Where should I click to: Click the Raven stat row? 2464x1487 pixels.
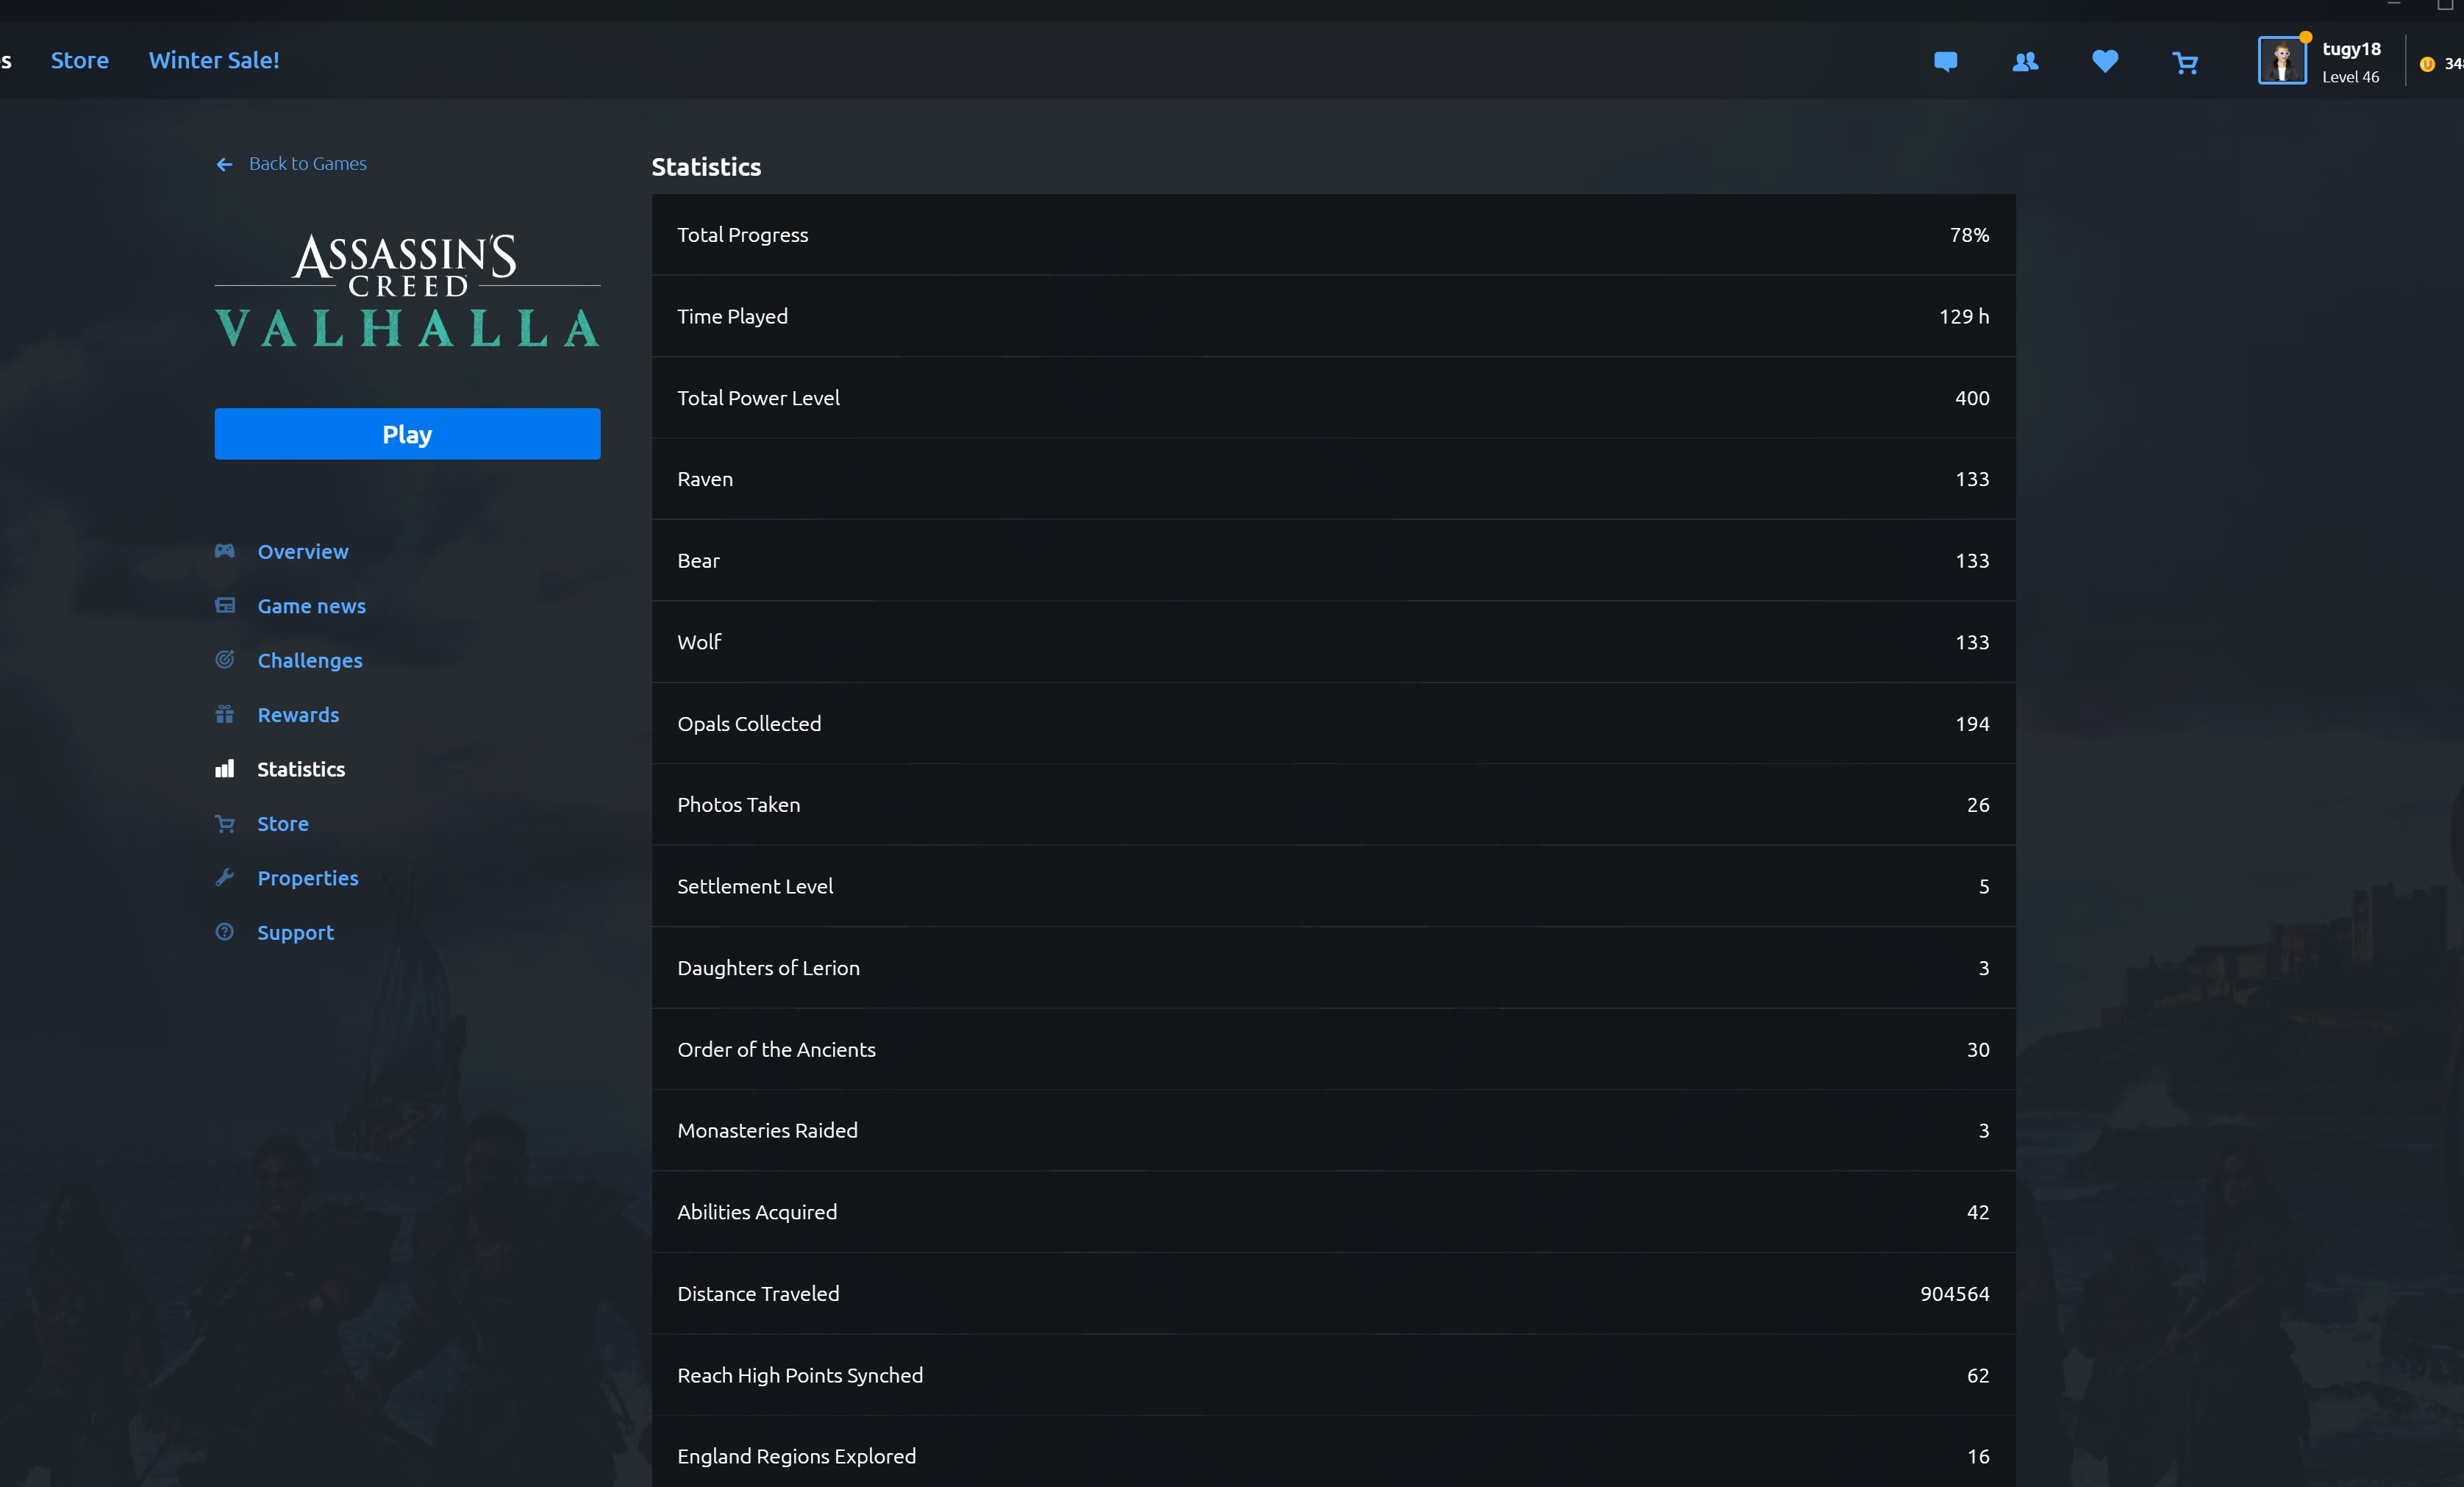click(1333, 479)
